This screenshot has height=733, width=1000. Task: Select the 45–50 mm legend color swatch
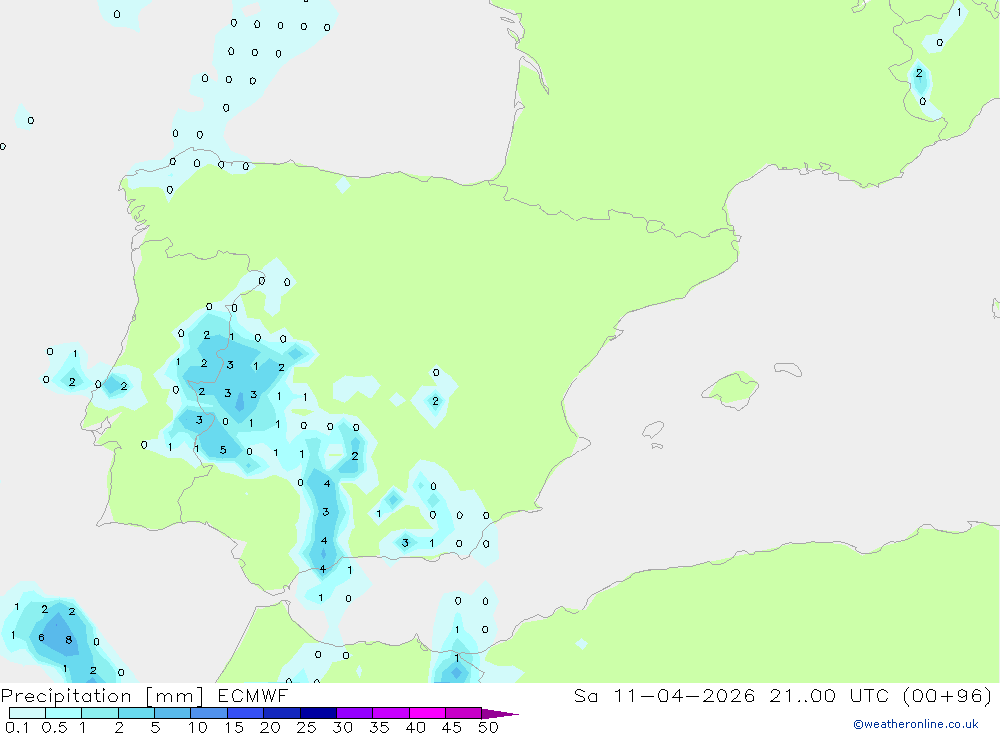[x=464, y=713]
